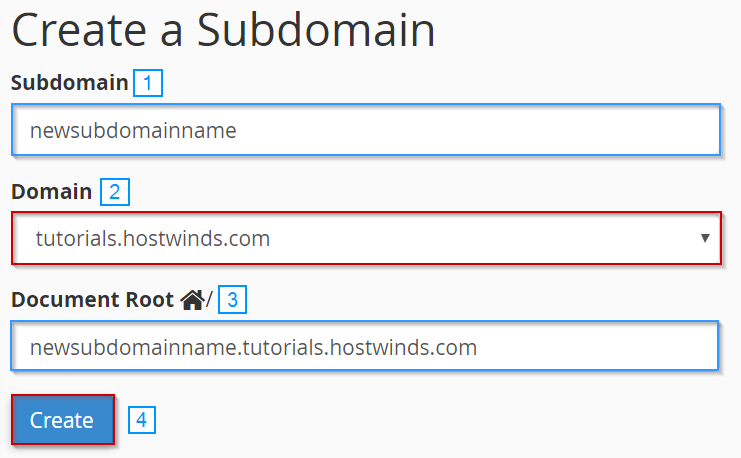Place cursor in newsubdomainname.tutorials.hostwinds.com text

tap(253, 347)
